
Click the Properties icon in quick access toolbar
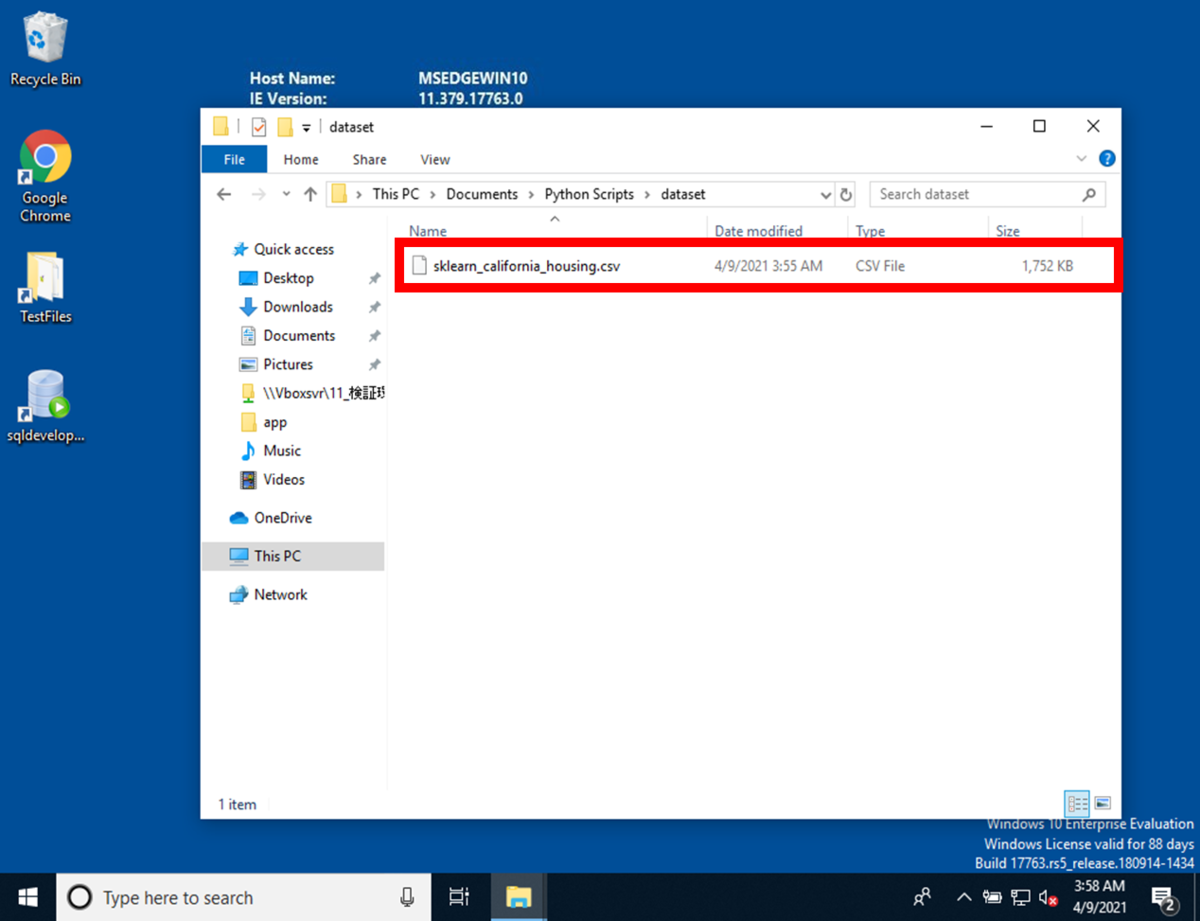point(259,127)
